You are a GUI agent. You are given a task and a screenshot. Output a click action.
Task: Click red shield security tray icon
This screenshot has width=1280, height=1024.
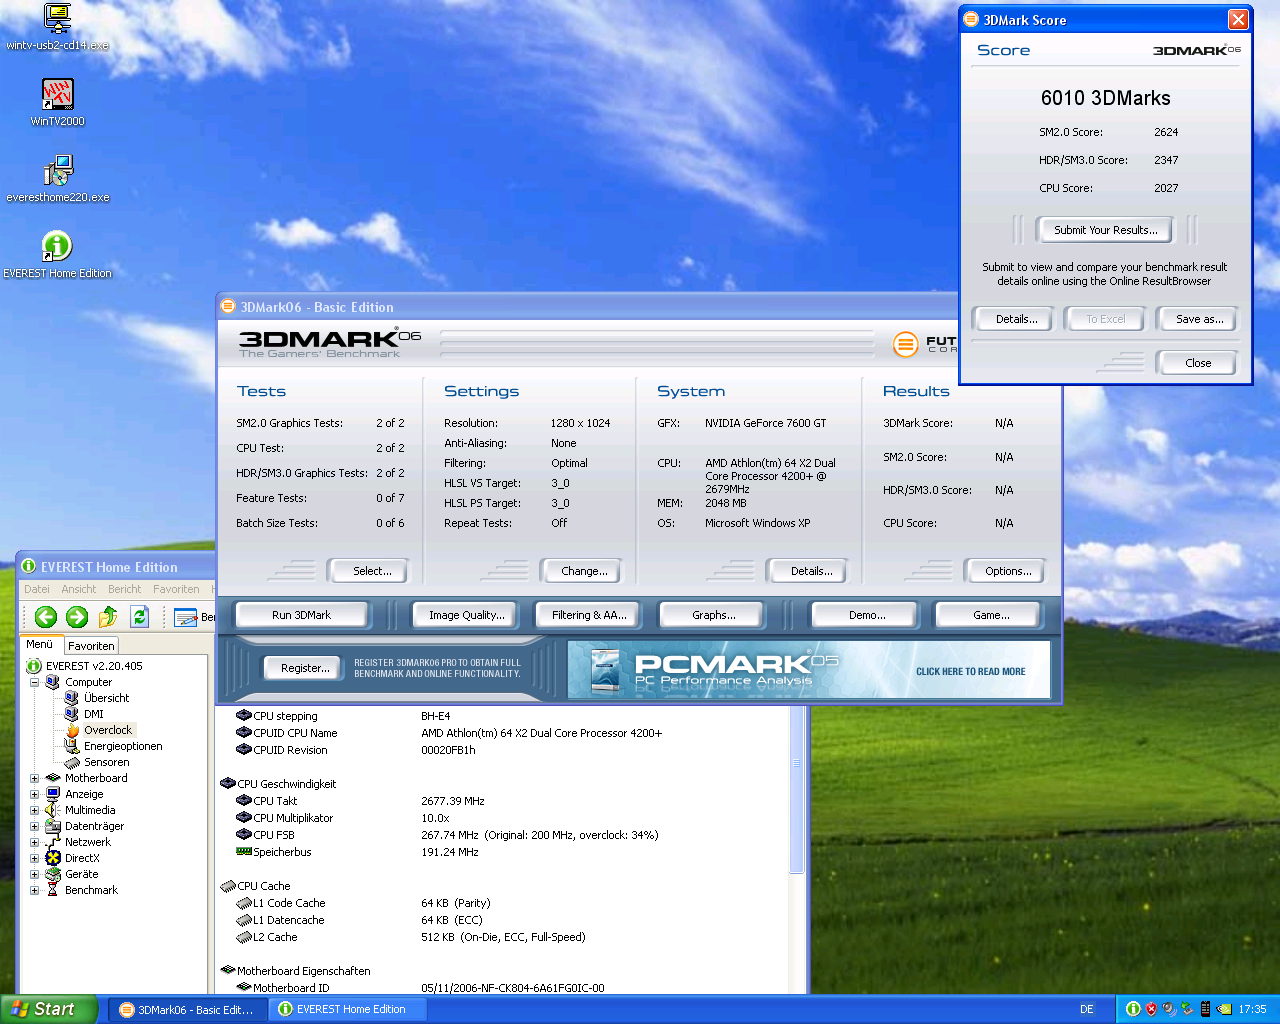tap(1151, 1009)
